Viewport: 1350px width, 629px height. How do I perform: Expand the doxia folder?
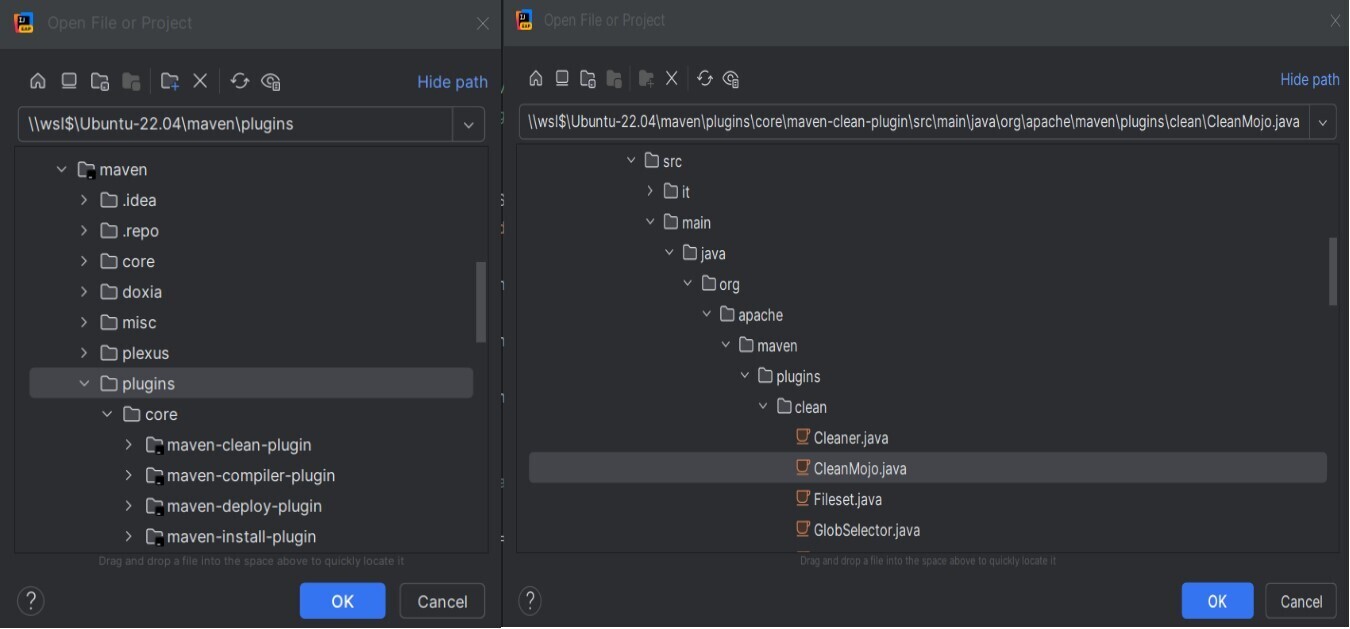tap(84, 292)
